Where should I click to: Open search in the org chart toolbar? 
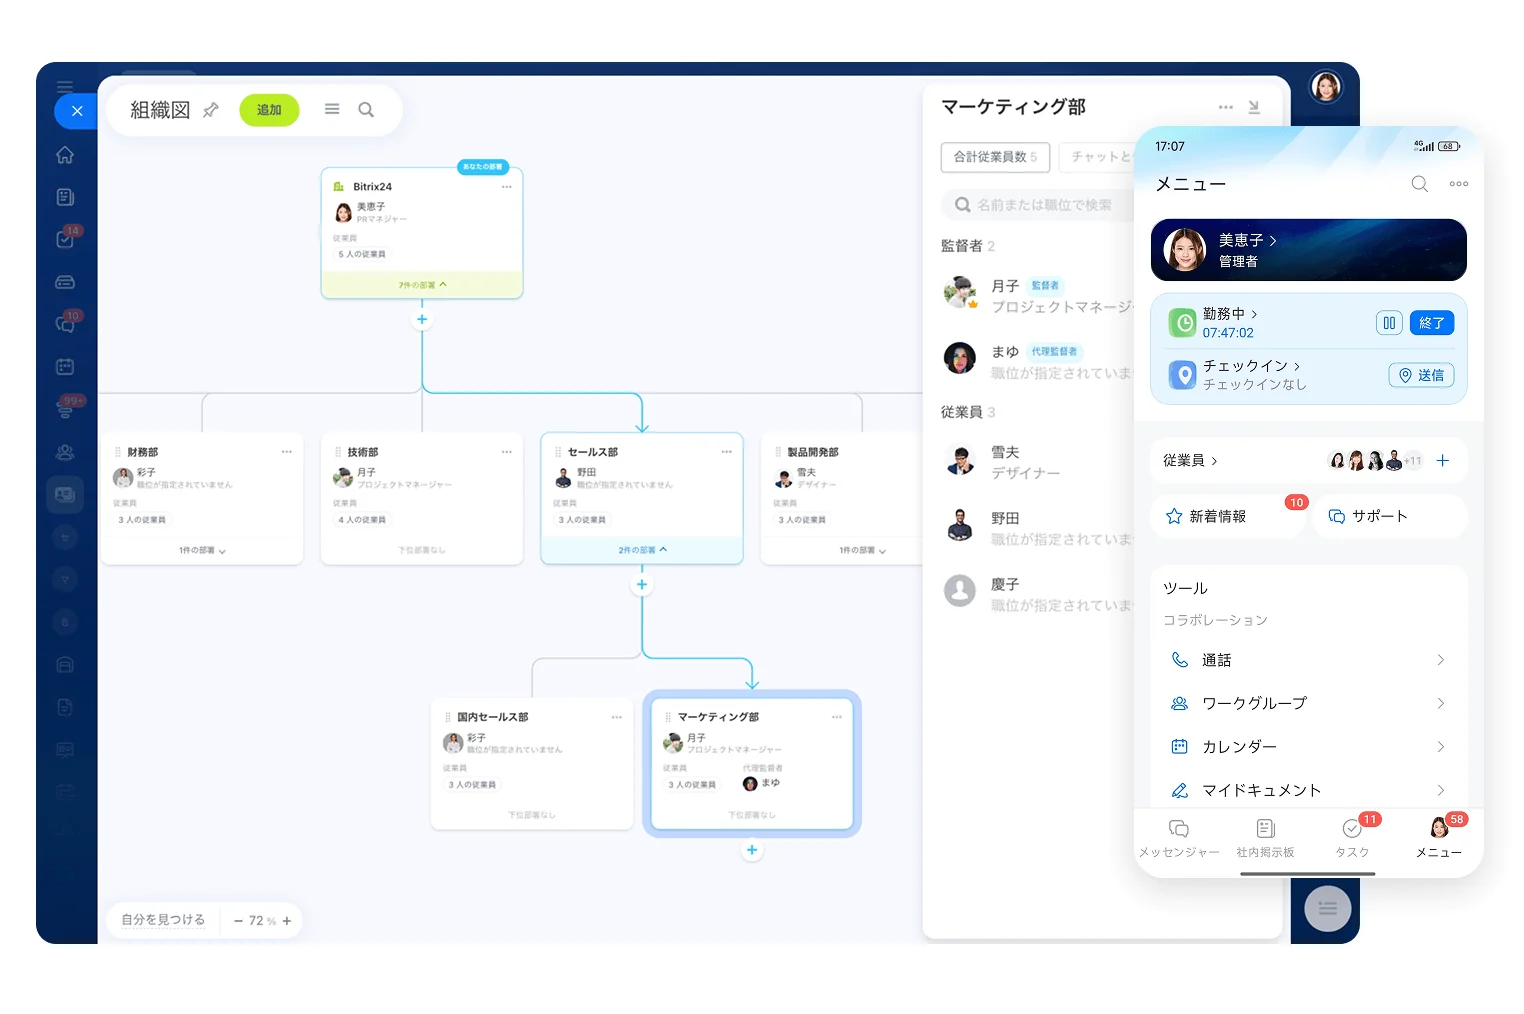pos(366,110)
